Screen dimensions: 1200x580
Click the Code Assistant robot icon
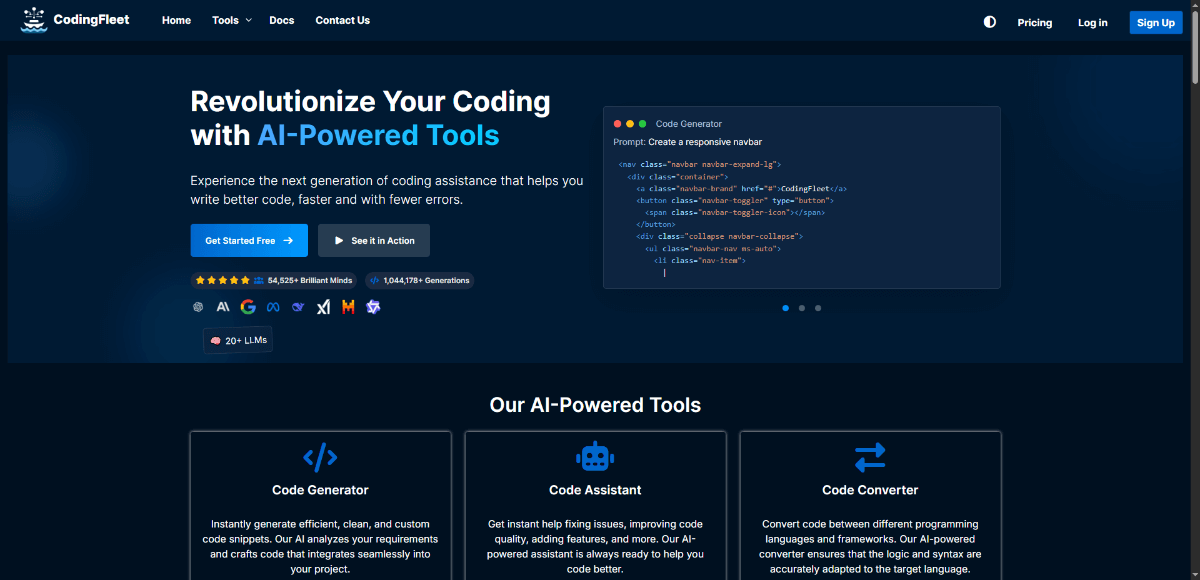tap(595, 456)
